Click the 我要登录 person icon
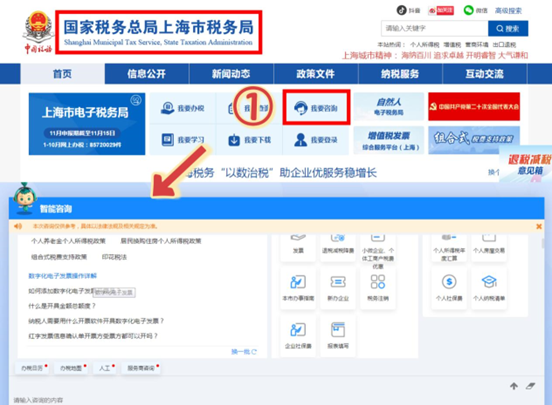Viewport: 552px width, 405px height. click(300, 140)
